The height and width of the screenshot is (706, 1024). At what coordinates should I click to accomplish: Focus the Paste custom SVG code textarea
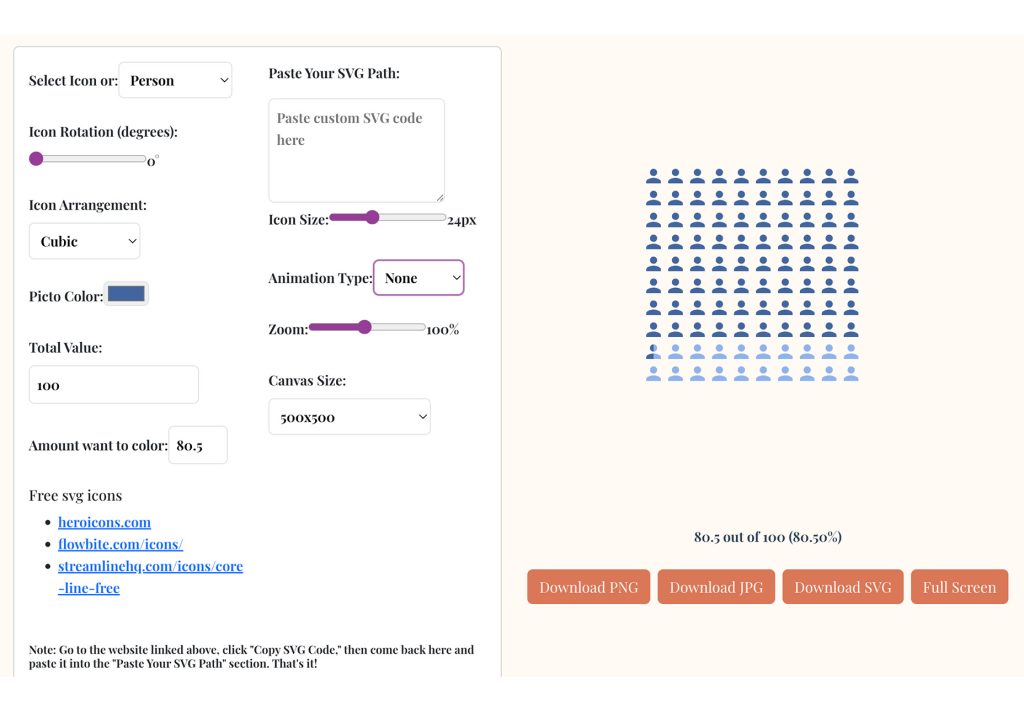357,151
